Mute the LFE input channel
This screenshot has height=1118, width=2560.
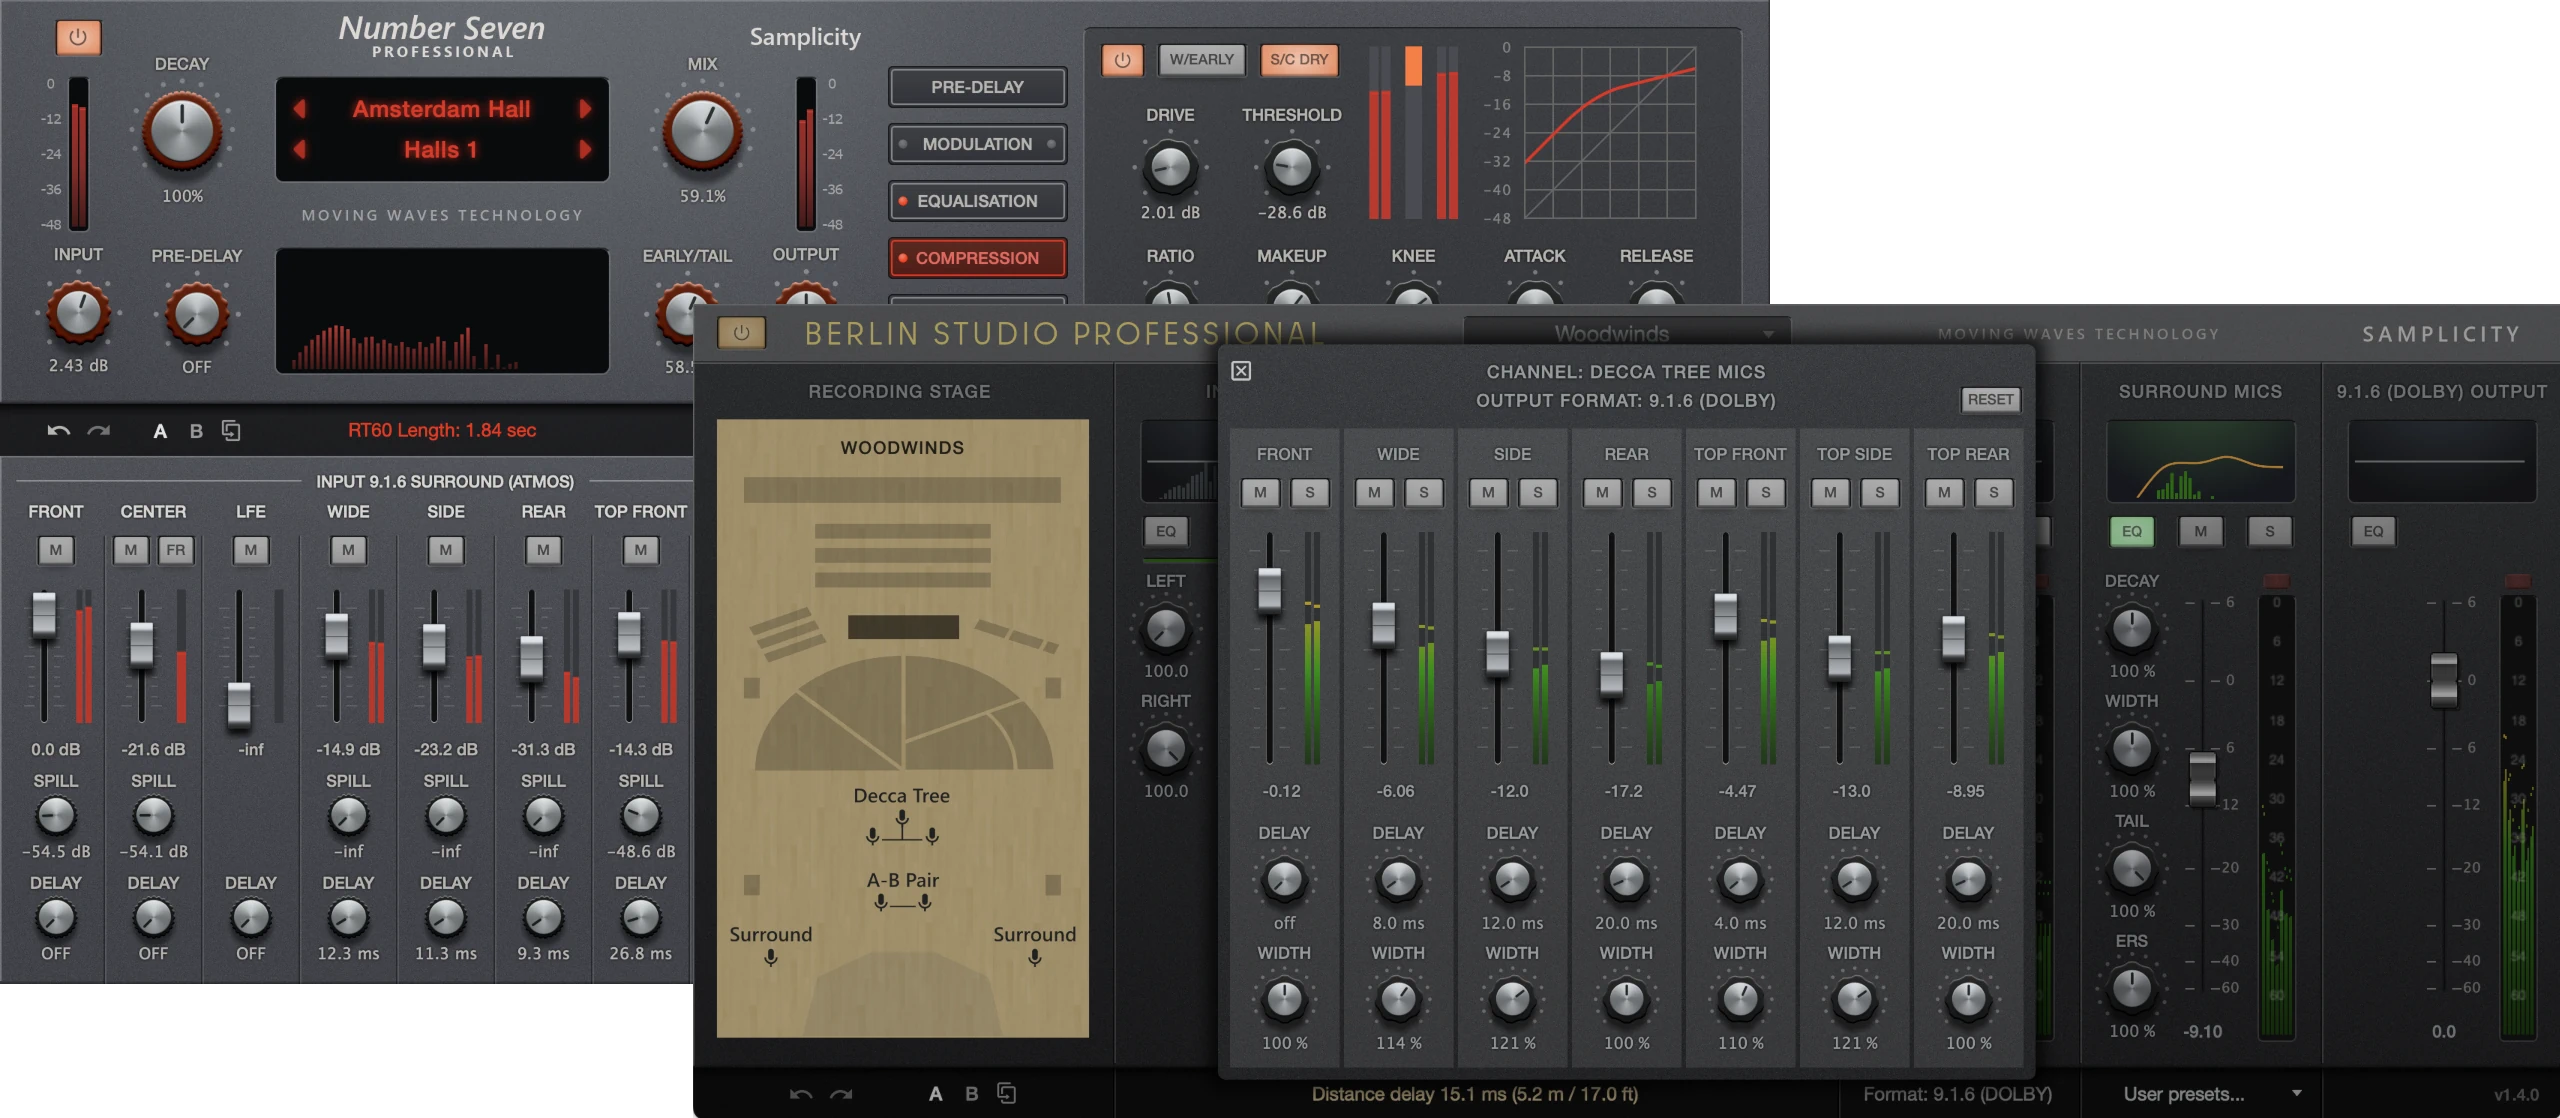pyautogui.click(x=251, y=550)
